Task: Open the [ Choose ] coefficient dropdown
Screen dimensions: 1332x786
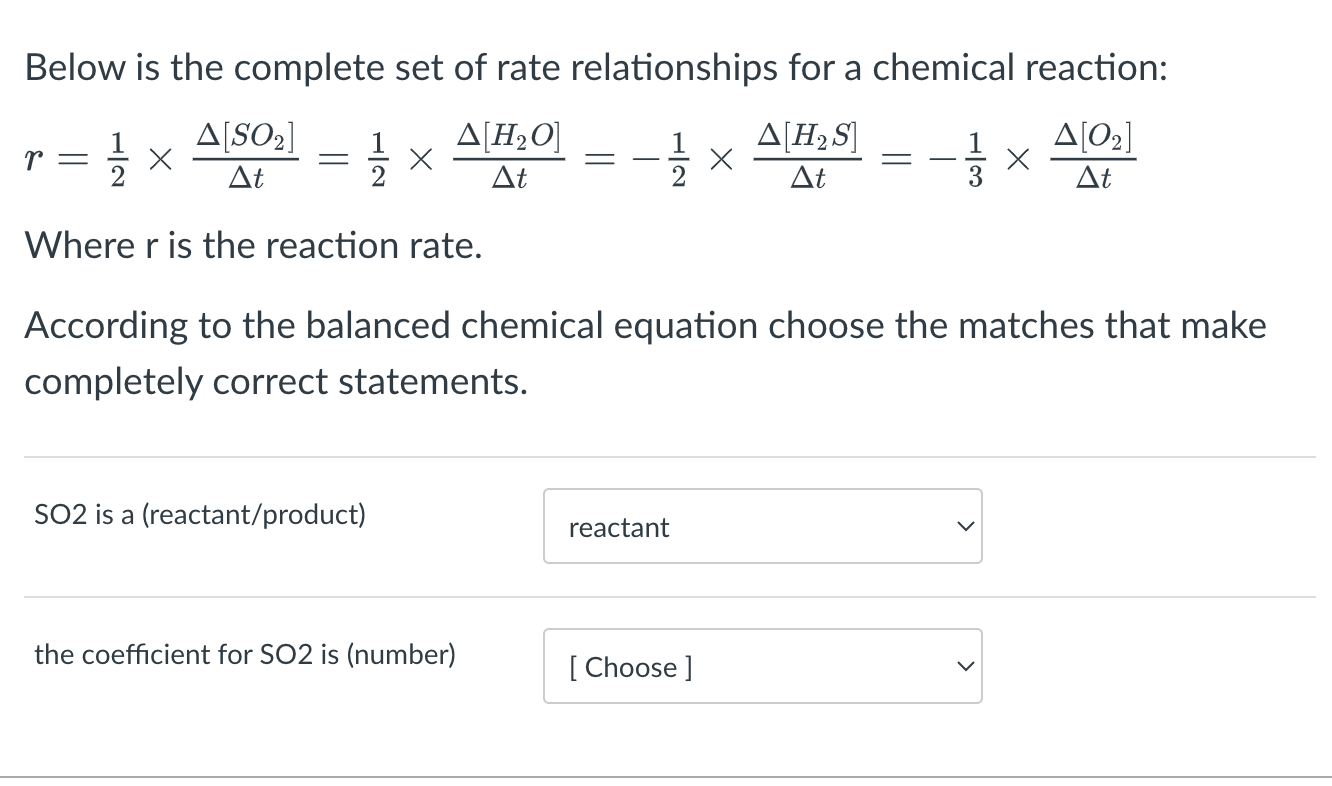Action: tap(762, 666)
